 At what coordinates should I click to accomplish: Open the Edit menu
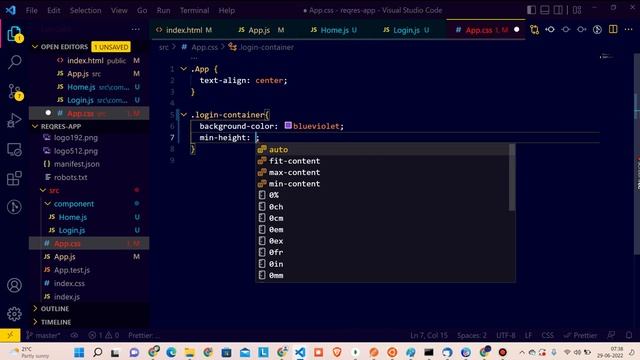point(53,10)
